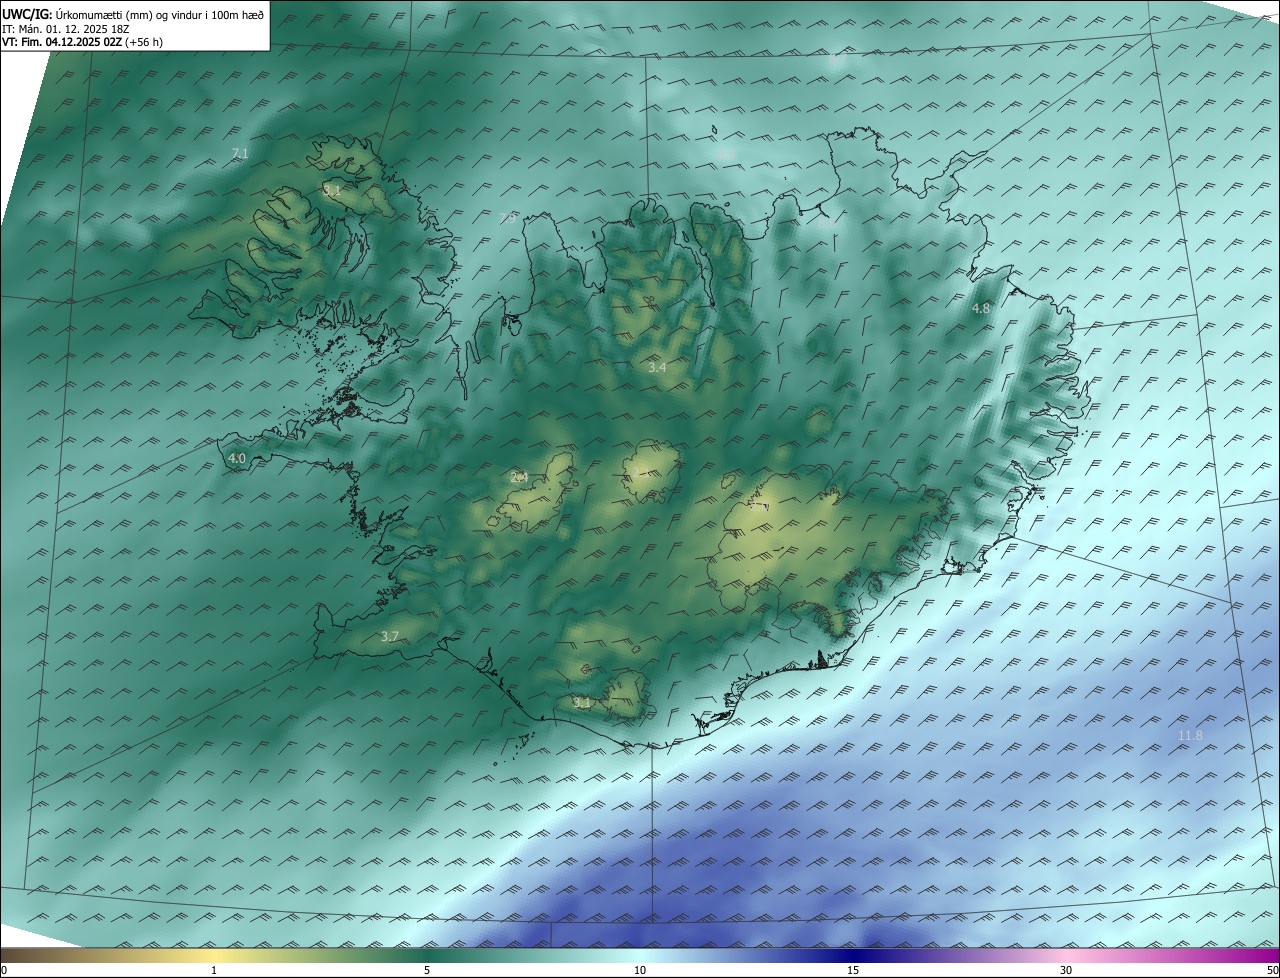The width and height of the screenshot is (1280, 978).
Task: Pick the dark green segment of the colour bar
Action: 427,956
